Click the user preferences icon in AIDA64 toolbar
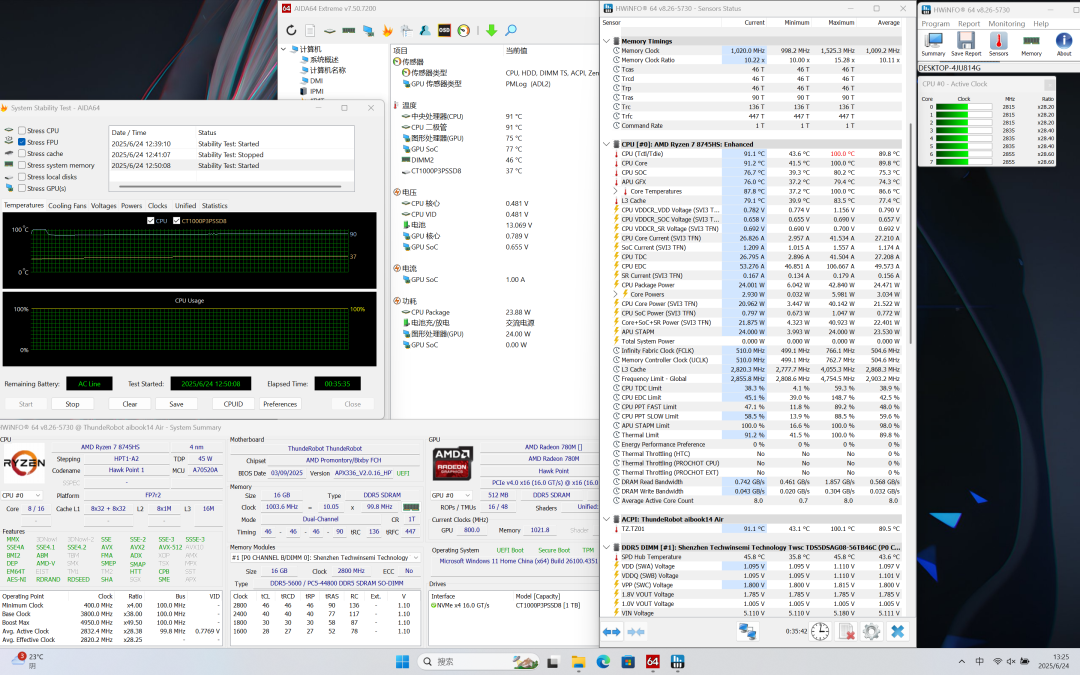Screen dimensions: 1080x675 coord(425,30)
